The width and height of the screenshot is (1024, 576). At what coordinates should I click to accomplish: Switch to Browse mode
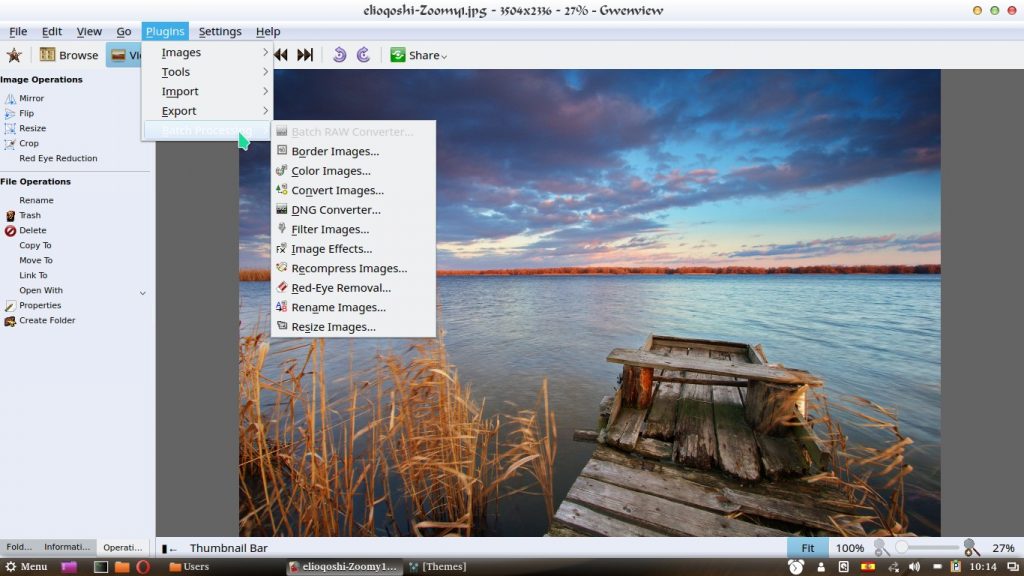[x=69, y=56]
